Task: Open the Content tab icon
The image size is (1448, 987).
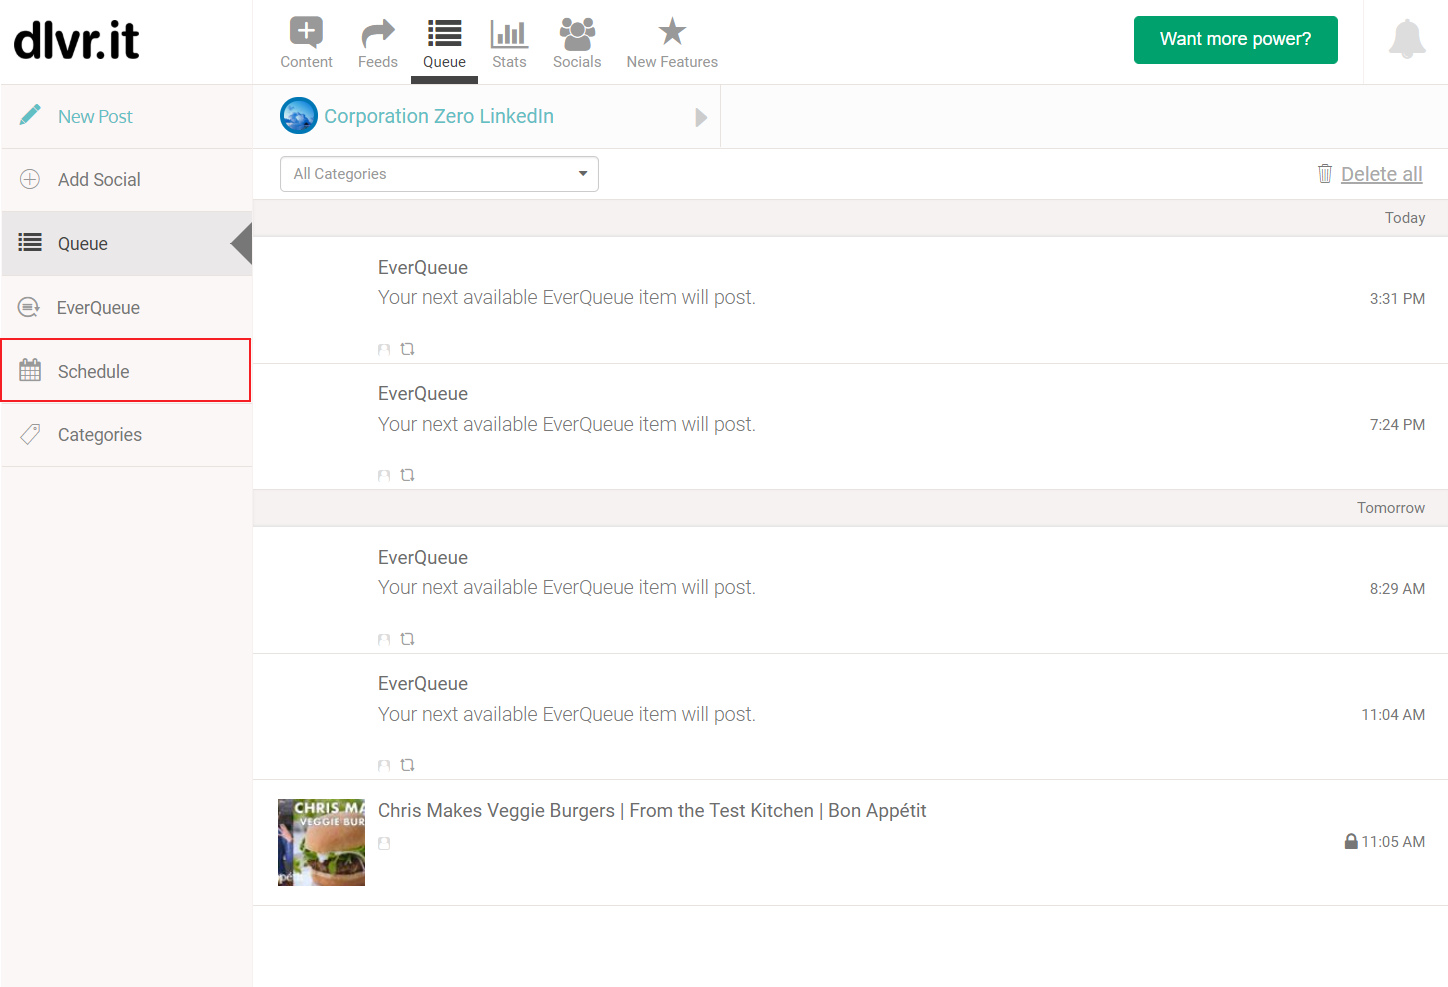Action: (306, 32)
